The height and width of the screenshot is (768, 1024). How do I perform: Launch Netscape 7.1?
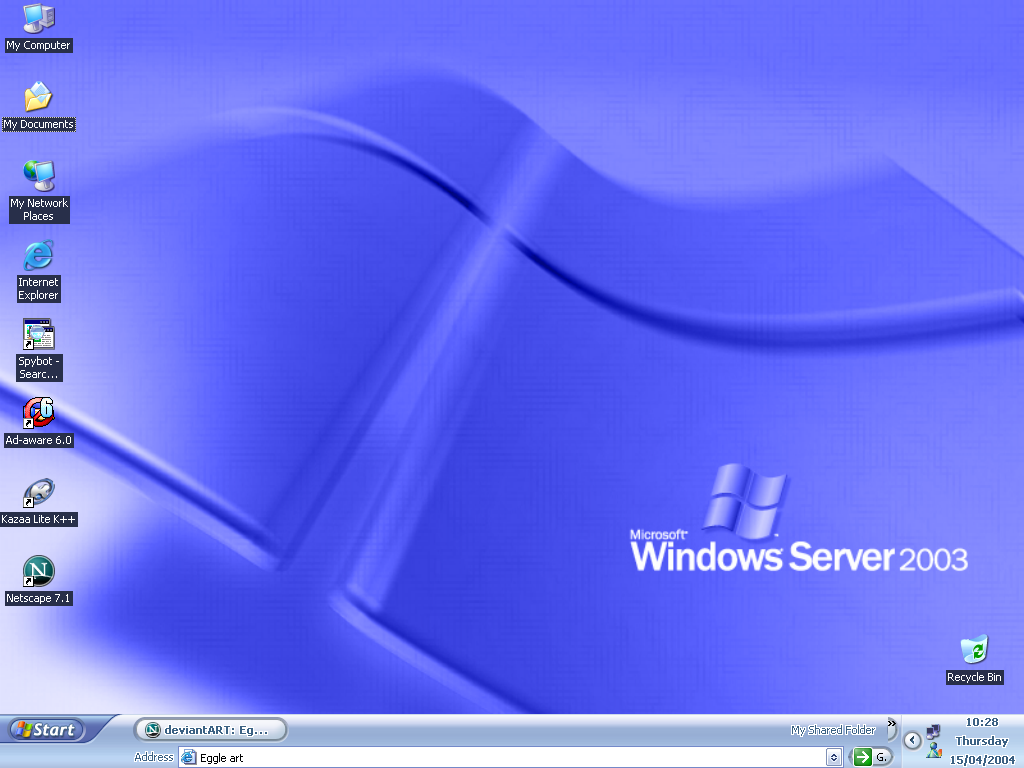37,570
